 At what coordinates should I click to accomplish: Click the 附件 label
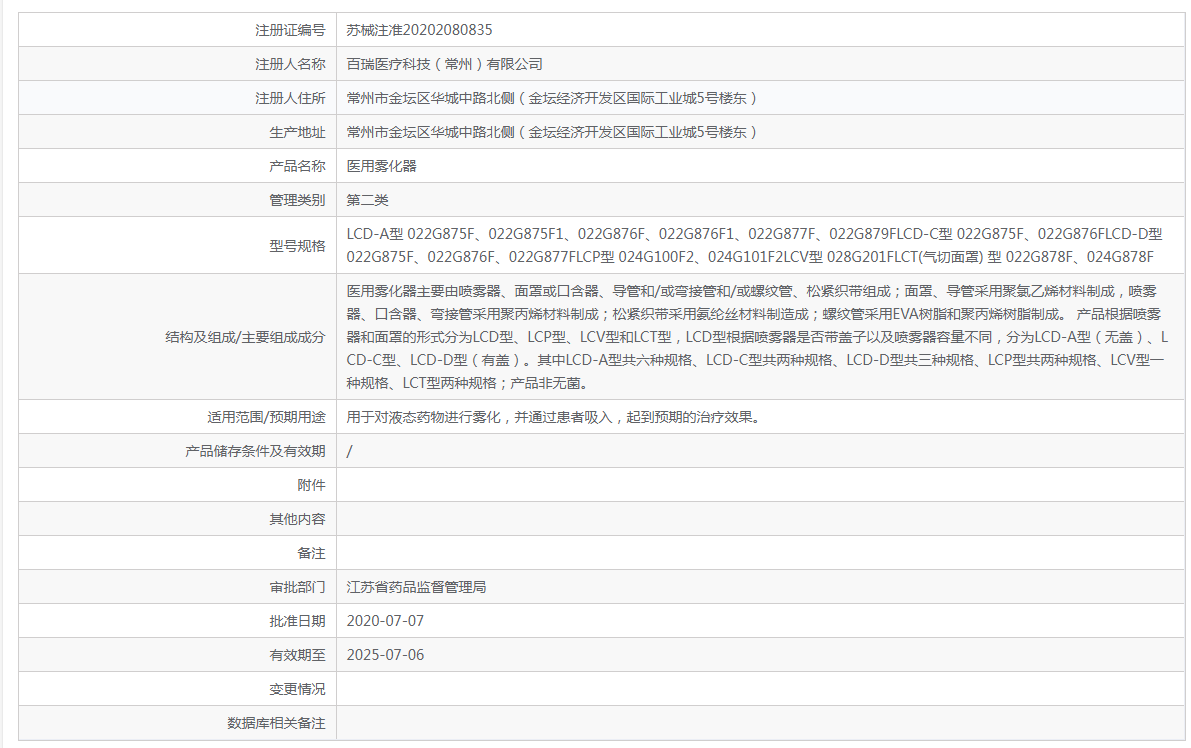coord(311,485)
